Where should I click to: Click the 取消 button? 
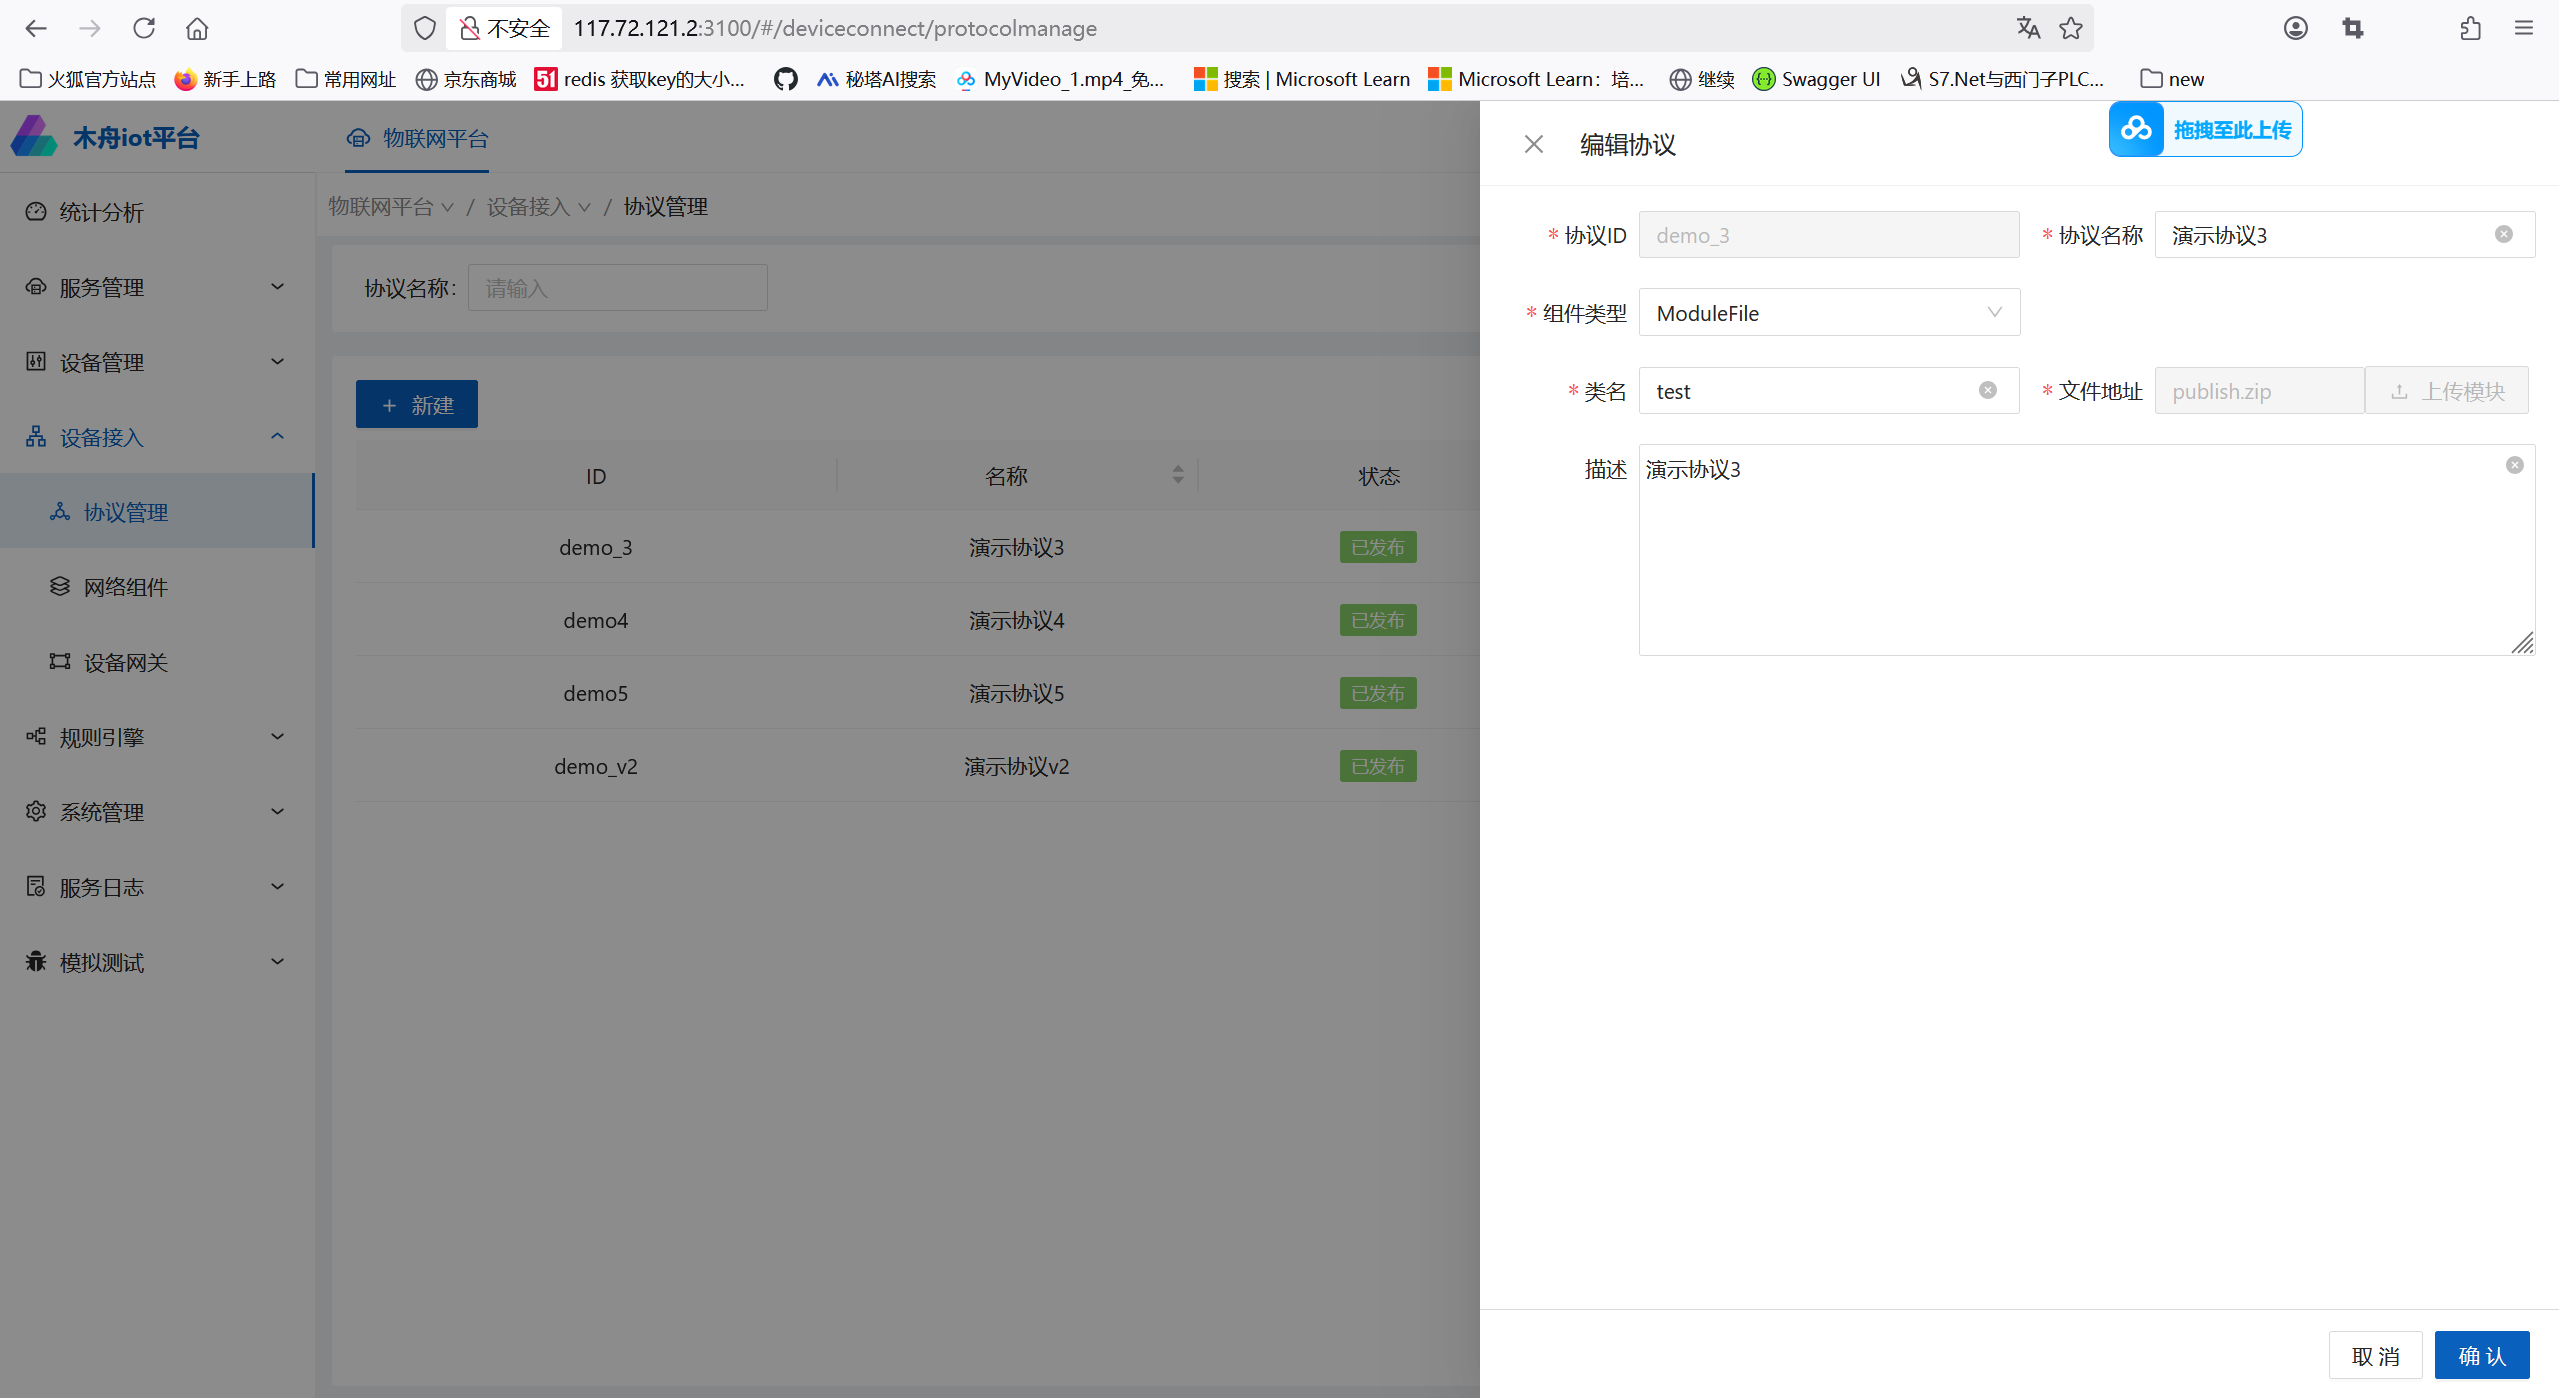click(x=2375, y=1356)
